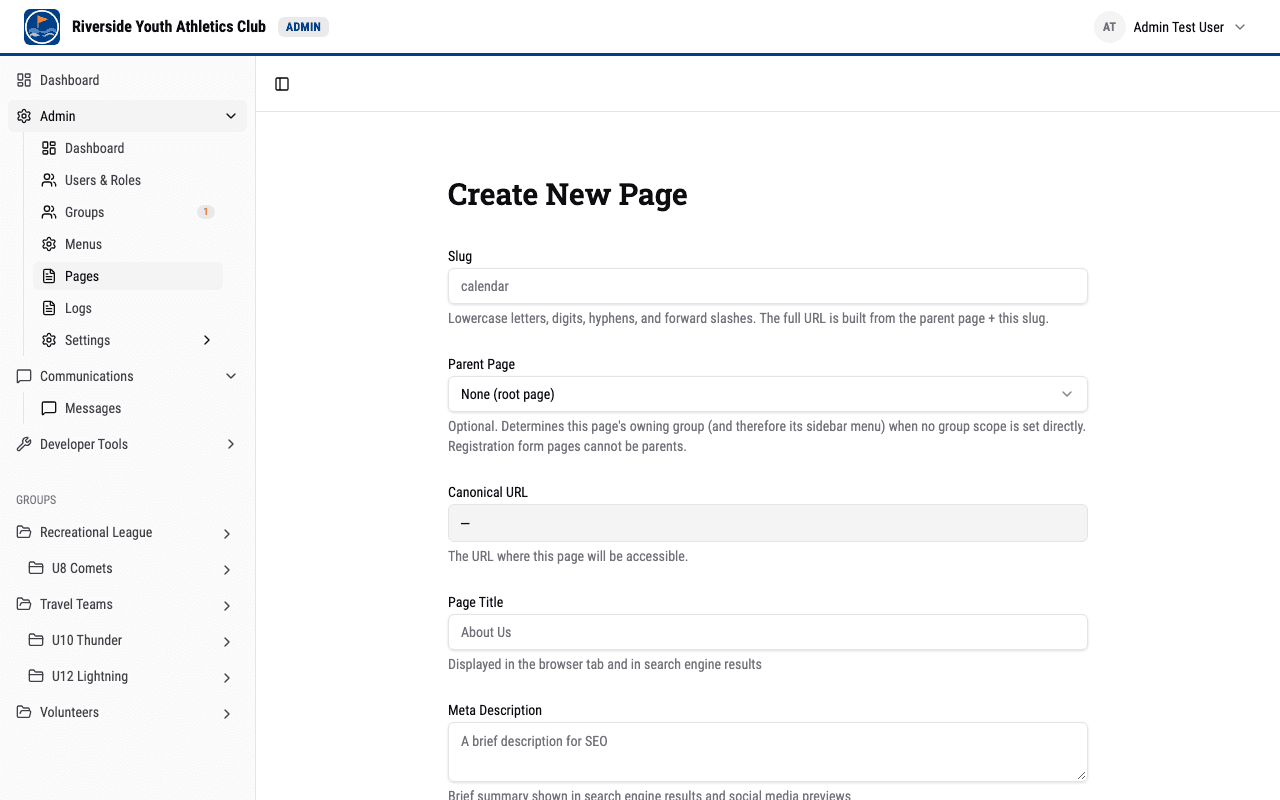Screen dimensions: 1280x800
Task: Click the Settings gear icon in Admin
Action: (x=49, y=340)
